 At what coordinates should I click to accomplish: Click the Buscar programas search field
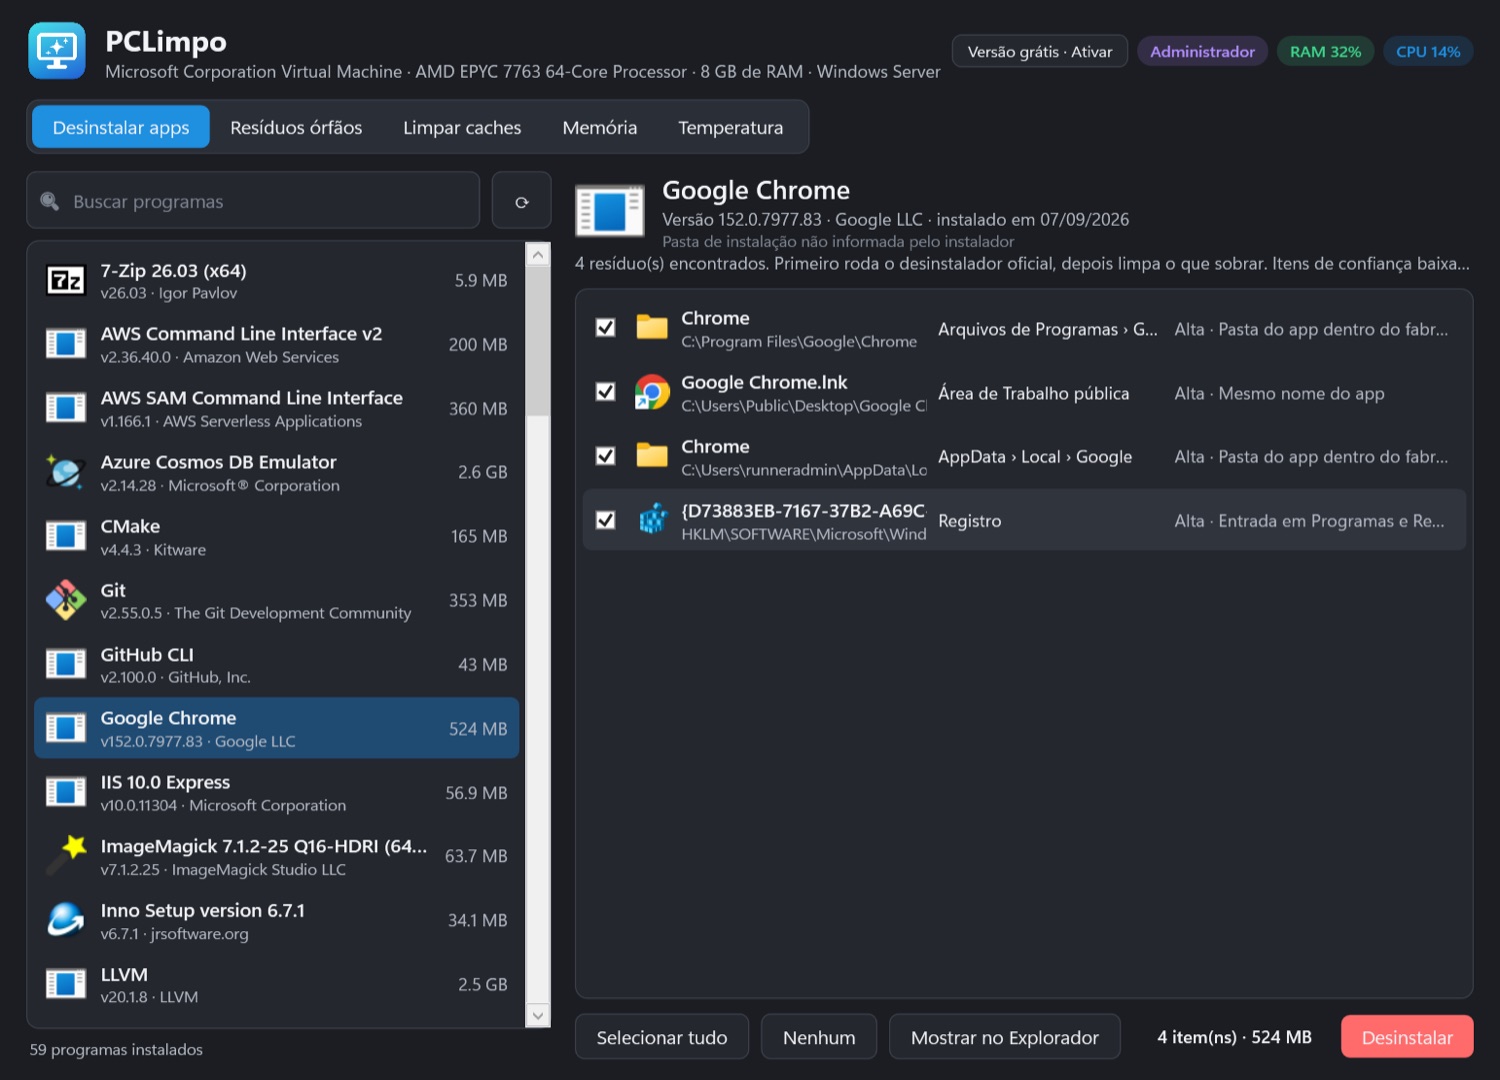tap(253, 201)
